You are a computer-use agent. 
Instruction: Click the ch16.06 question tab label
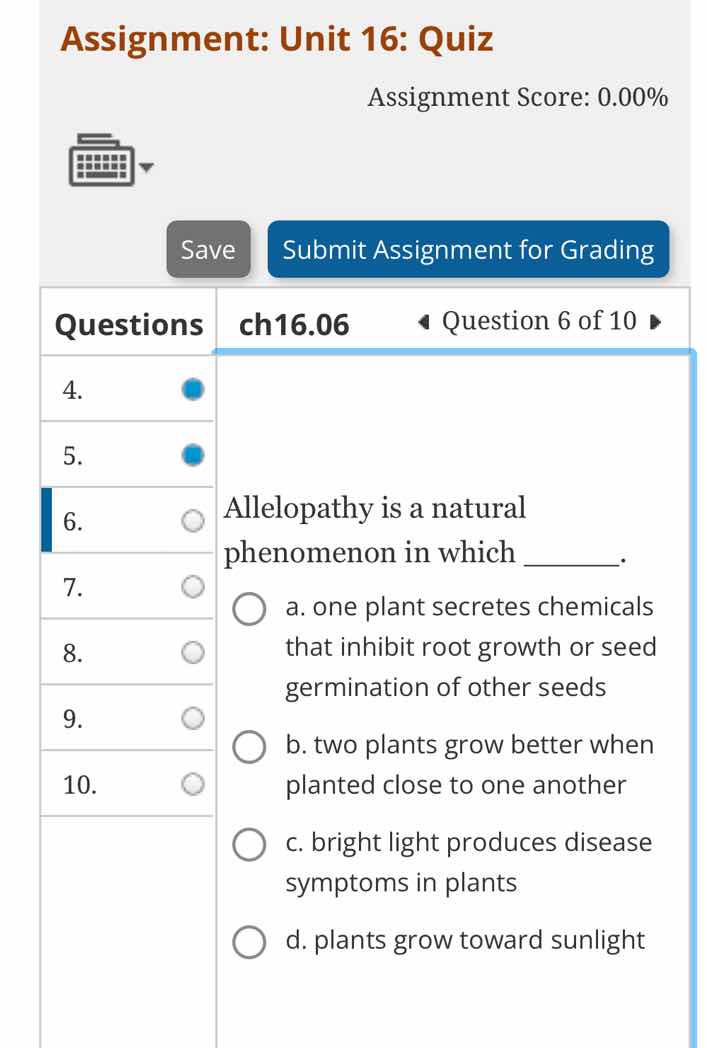(x=292, y=323)
